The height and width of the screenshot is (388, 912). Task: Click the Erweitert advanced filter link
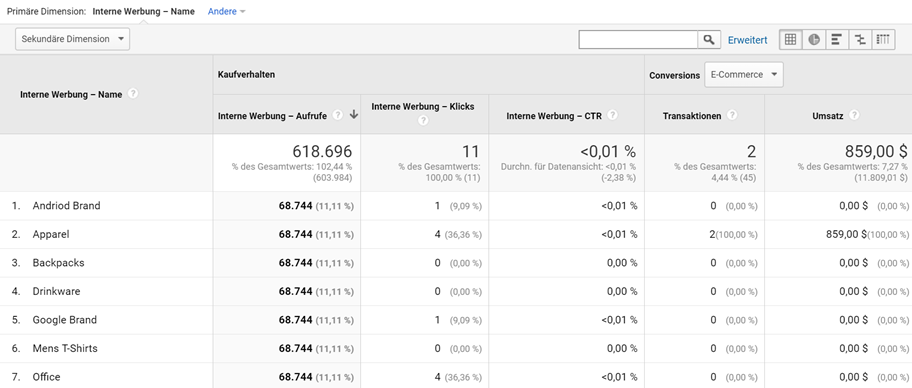click(x=747, y=40)
